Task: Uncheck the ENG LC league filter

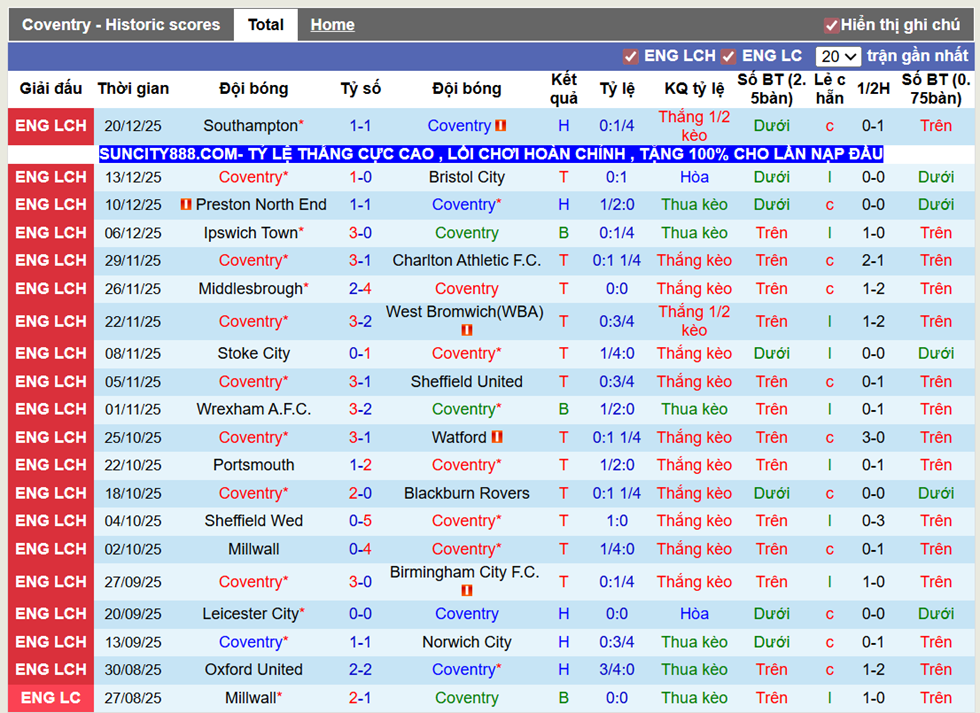Action: click(x=728, y=56)
